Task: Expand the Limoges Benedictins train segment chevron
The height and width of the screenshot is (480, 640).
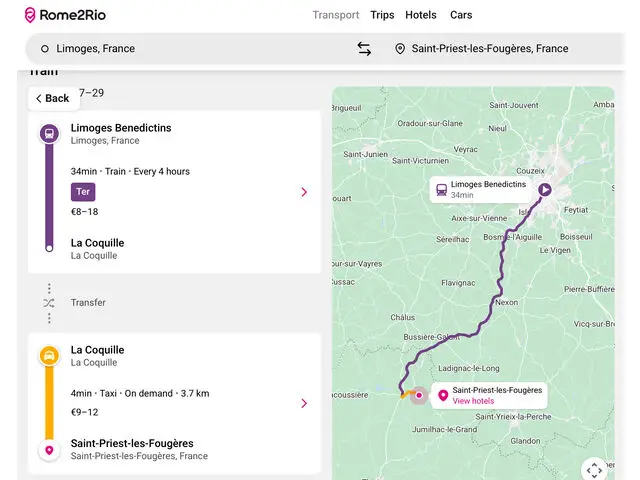Action: [x=304, y=192]
